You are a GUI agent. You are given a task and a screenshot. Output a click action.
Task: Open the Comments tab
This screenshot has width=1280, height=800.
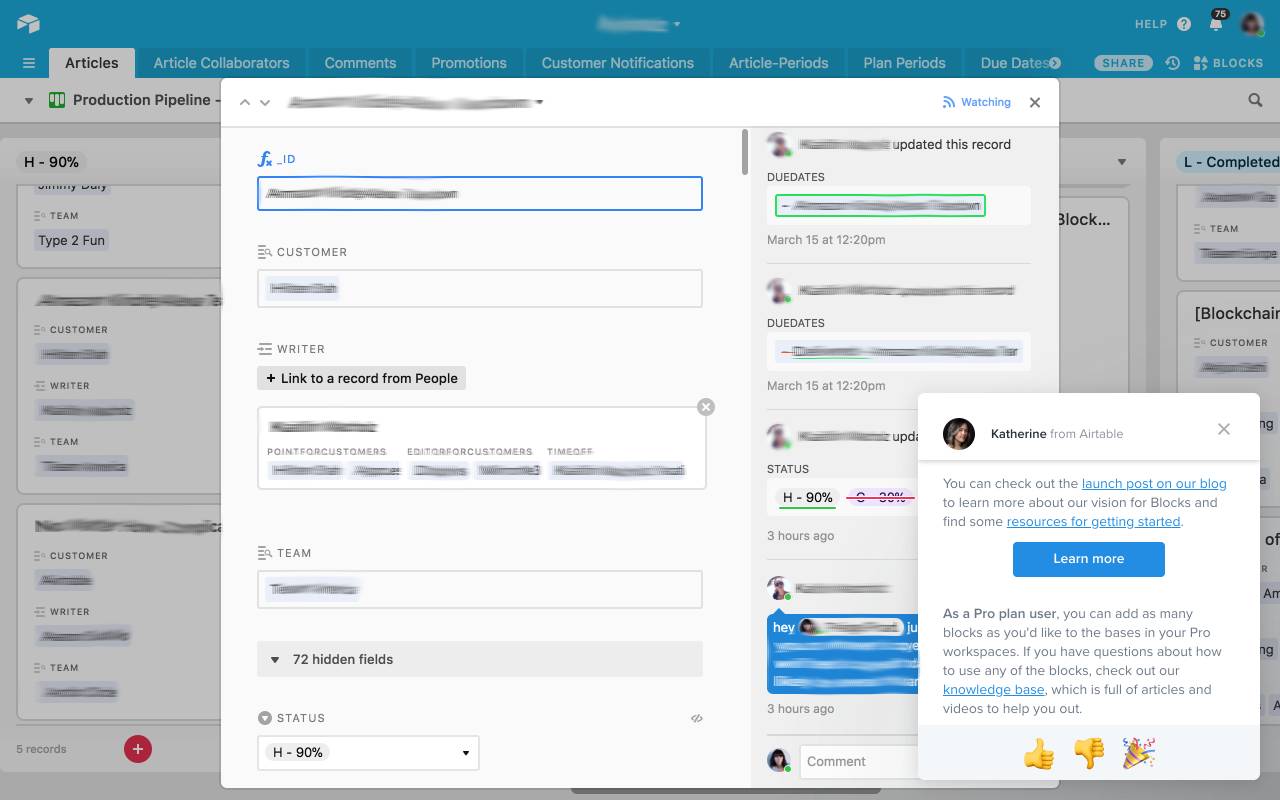[360, 62]
